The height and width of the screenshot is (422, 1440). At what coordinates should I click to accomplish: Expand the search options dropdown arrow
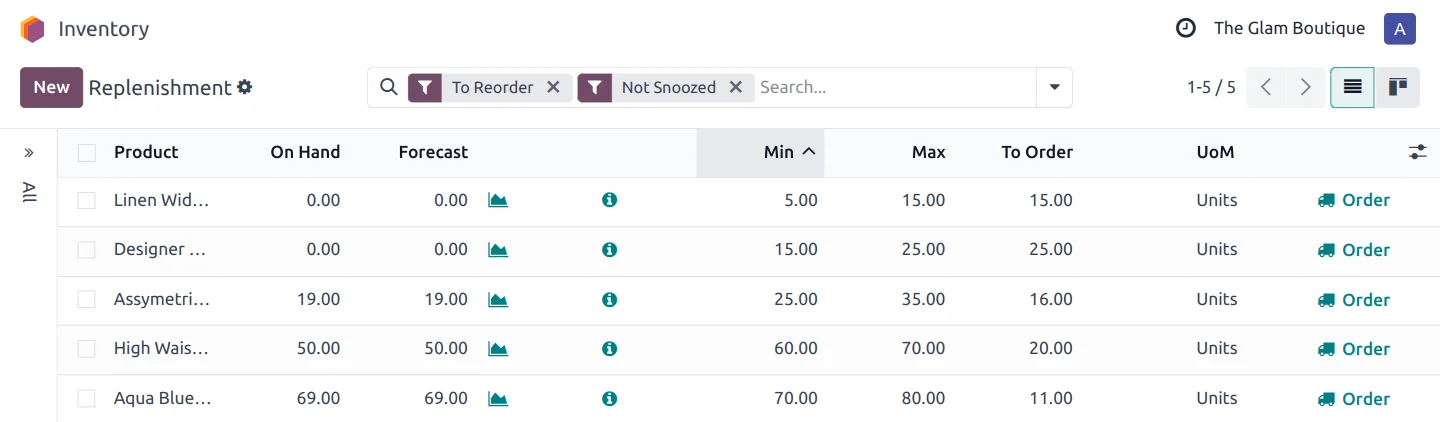click(1054, 87)
